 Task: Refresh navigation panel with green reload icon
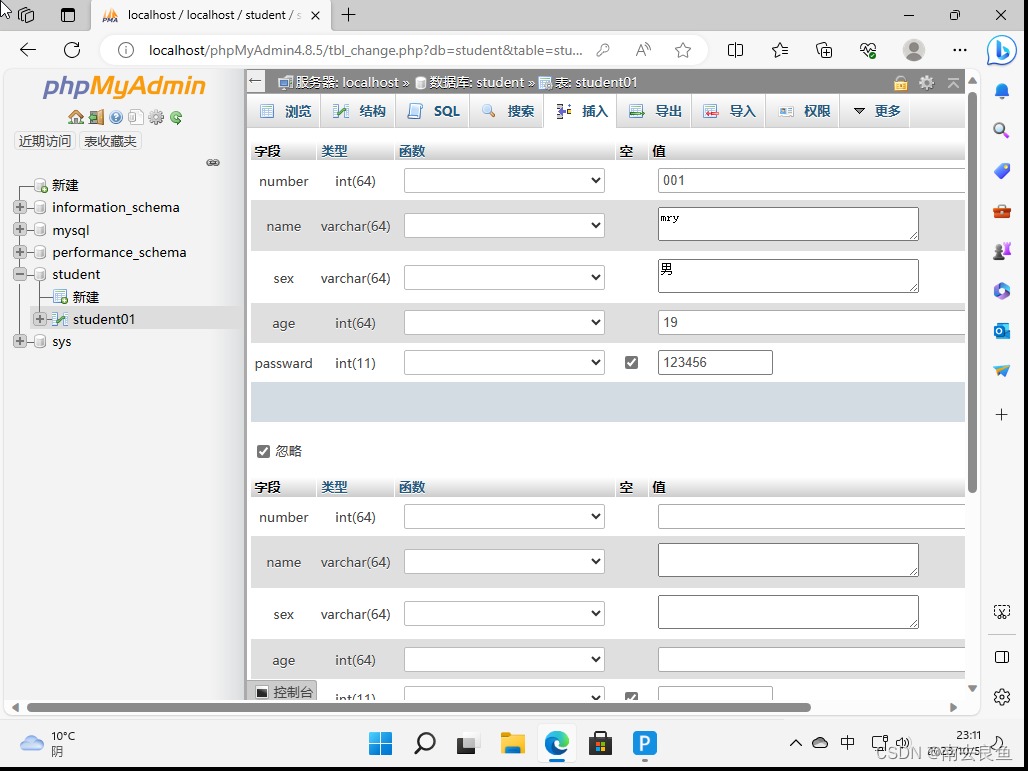(176, 117)
